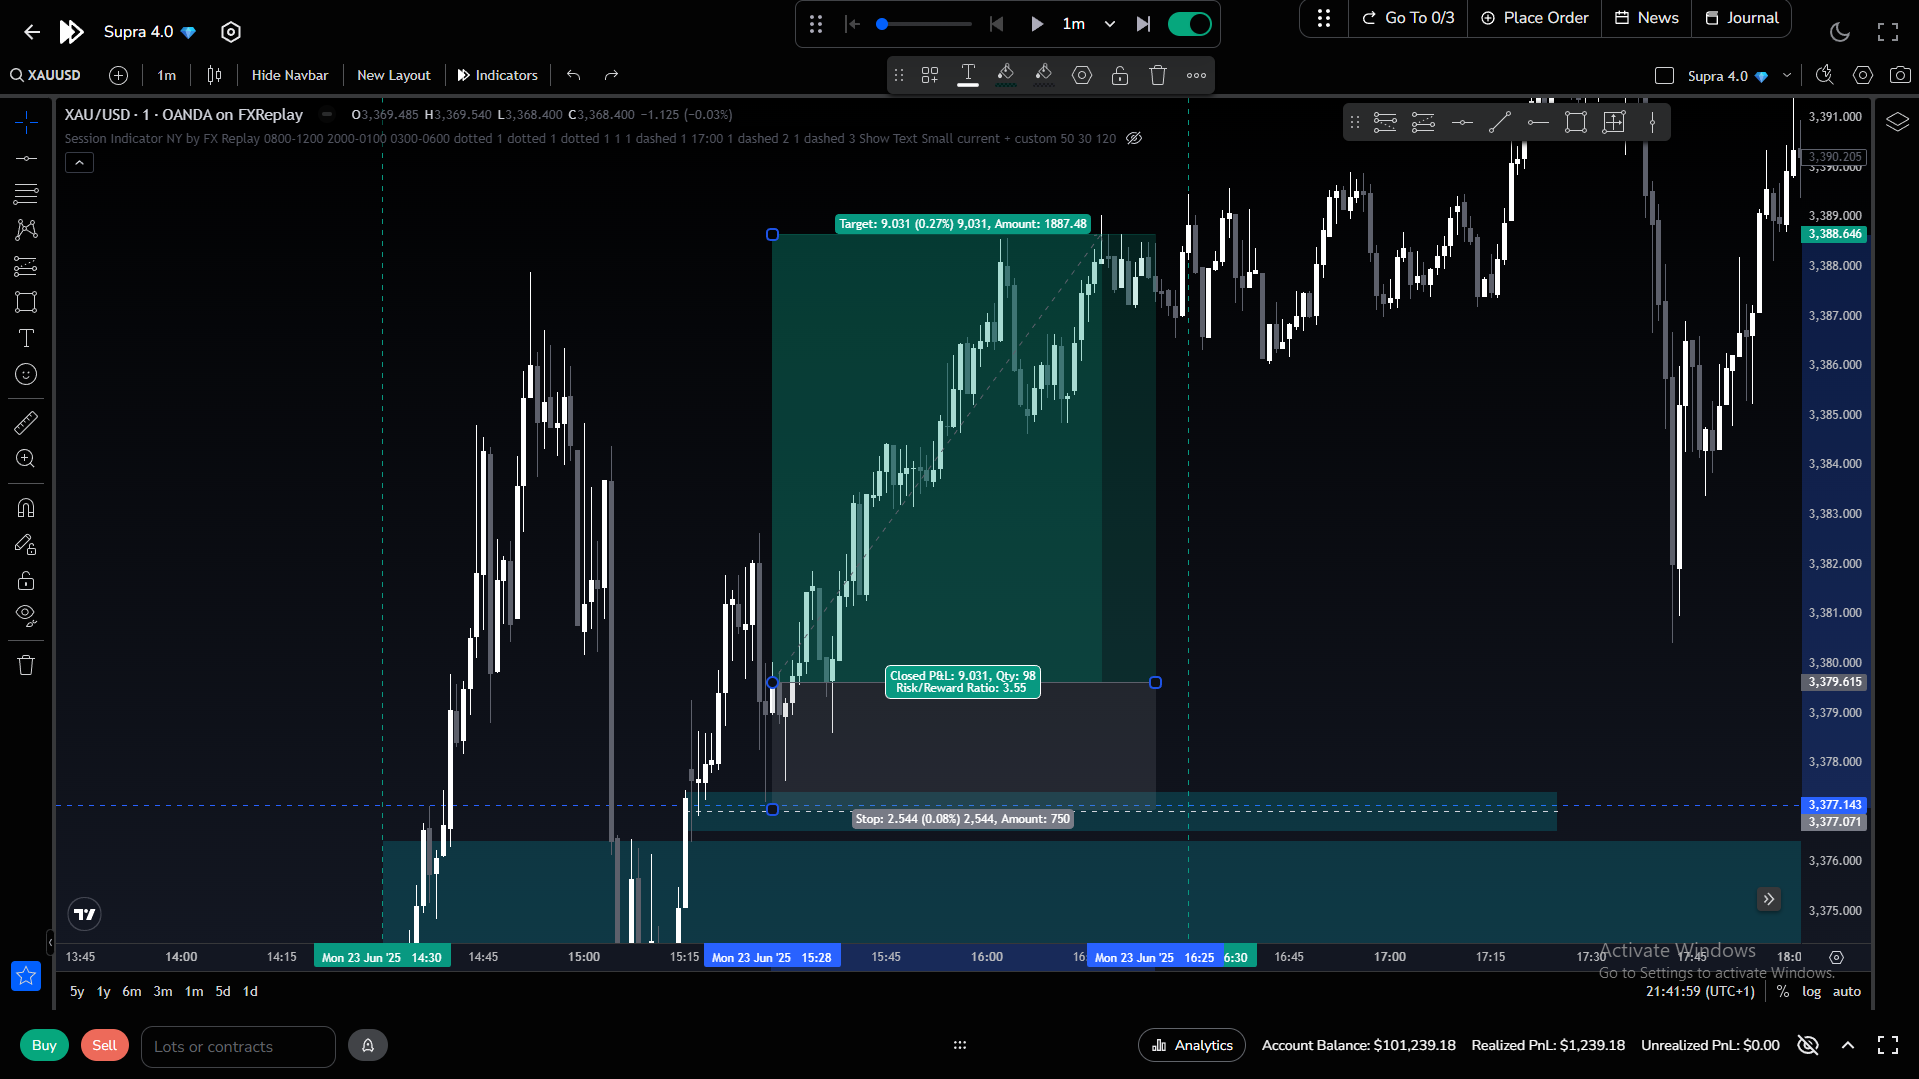Open the Indicators menu
The image size is (1919, 1079).
coord(498,75)
